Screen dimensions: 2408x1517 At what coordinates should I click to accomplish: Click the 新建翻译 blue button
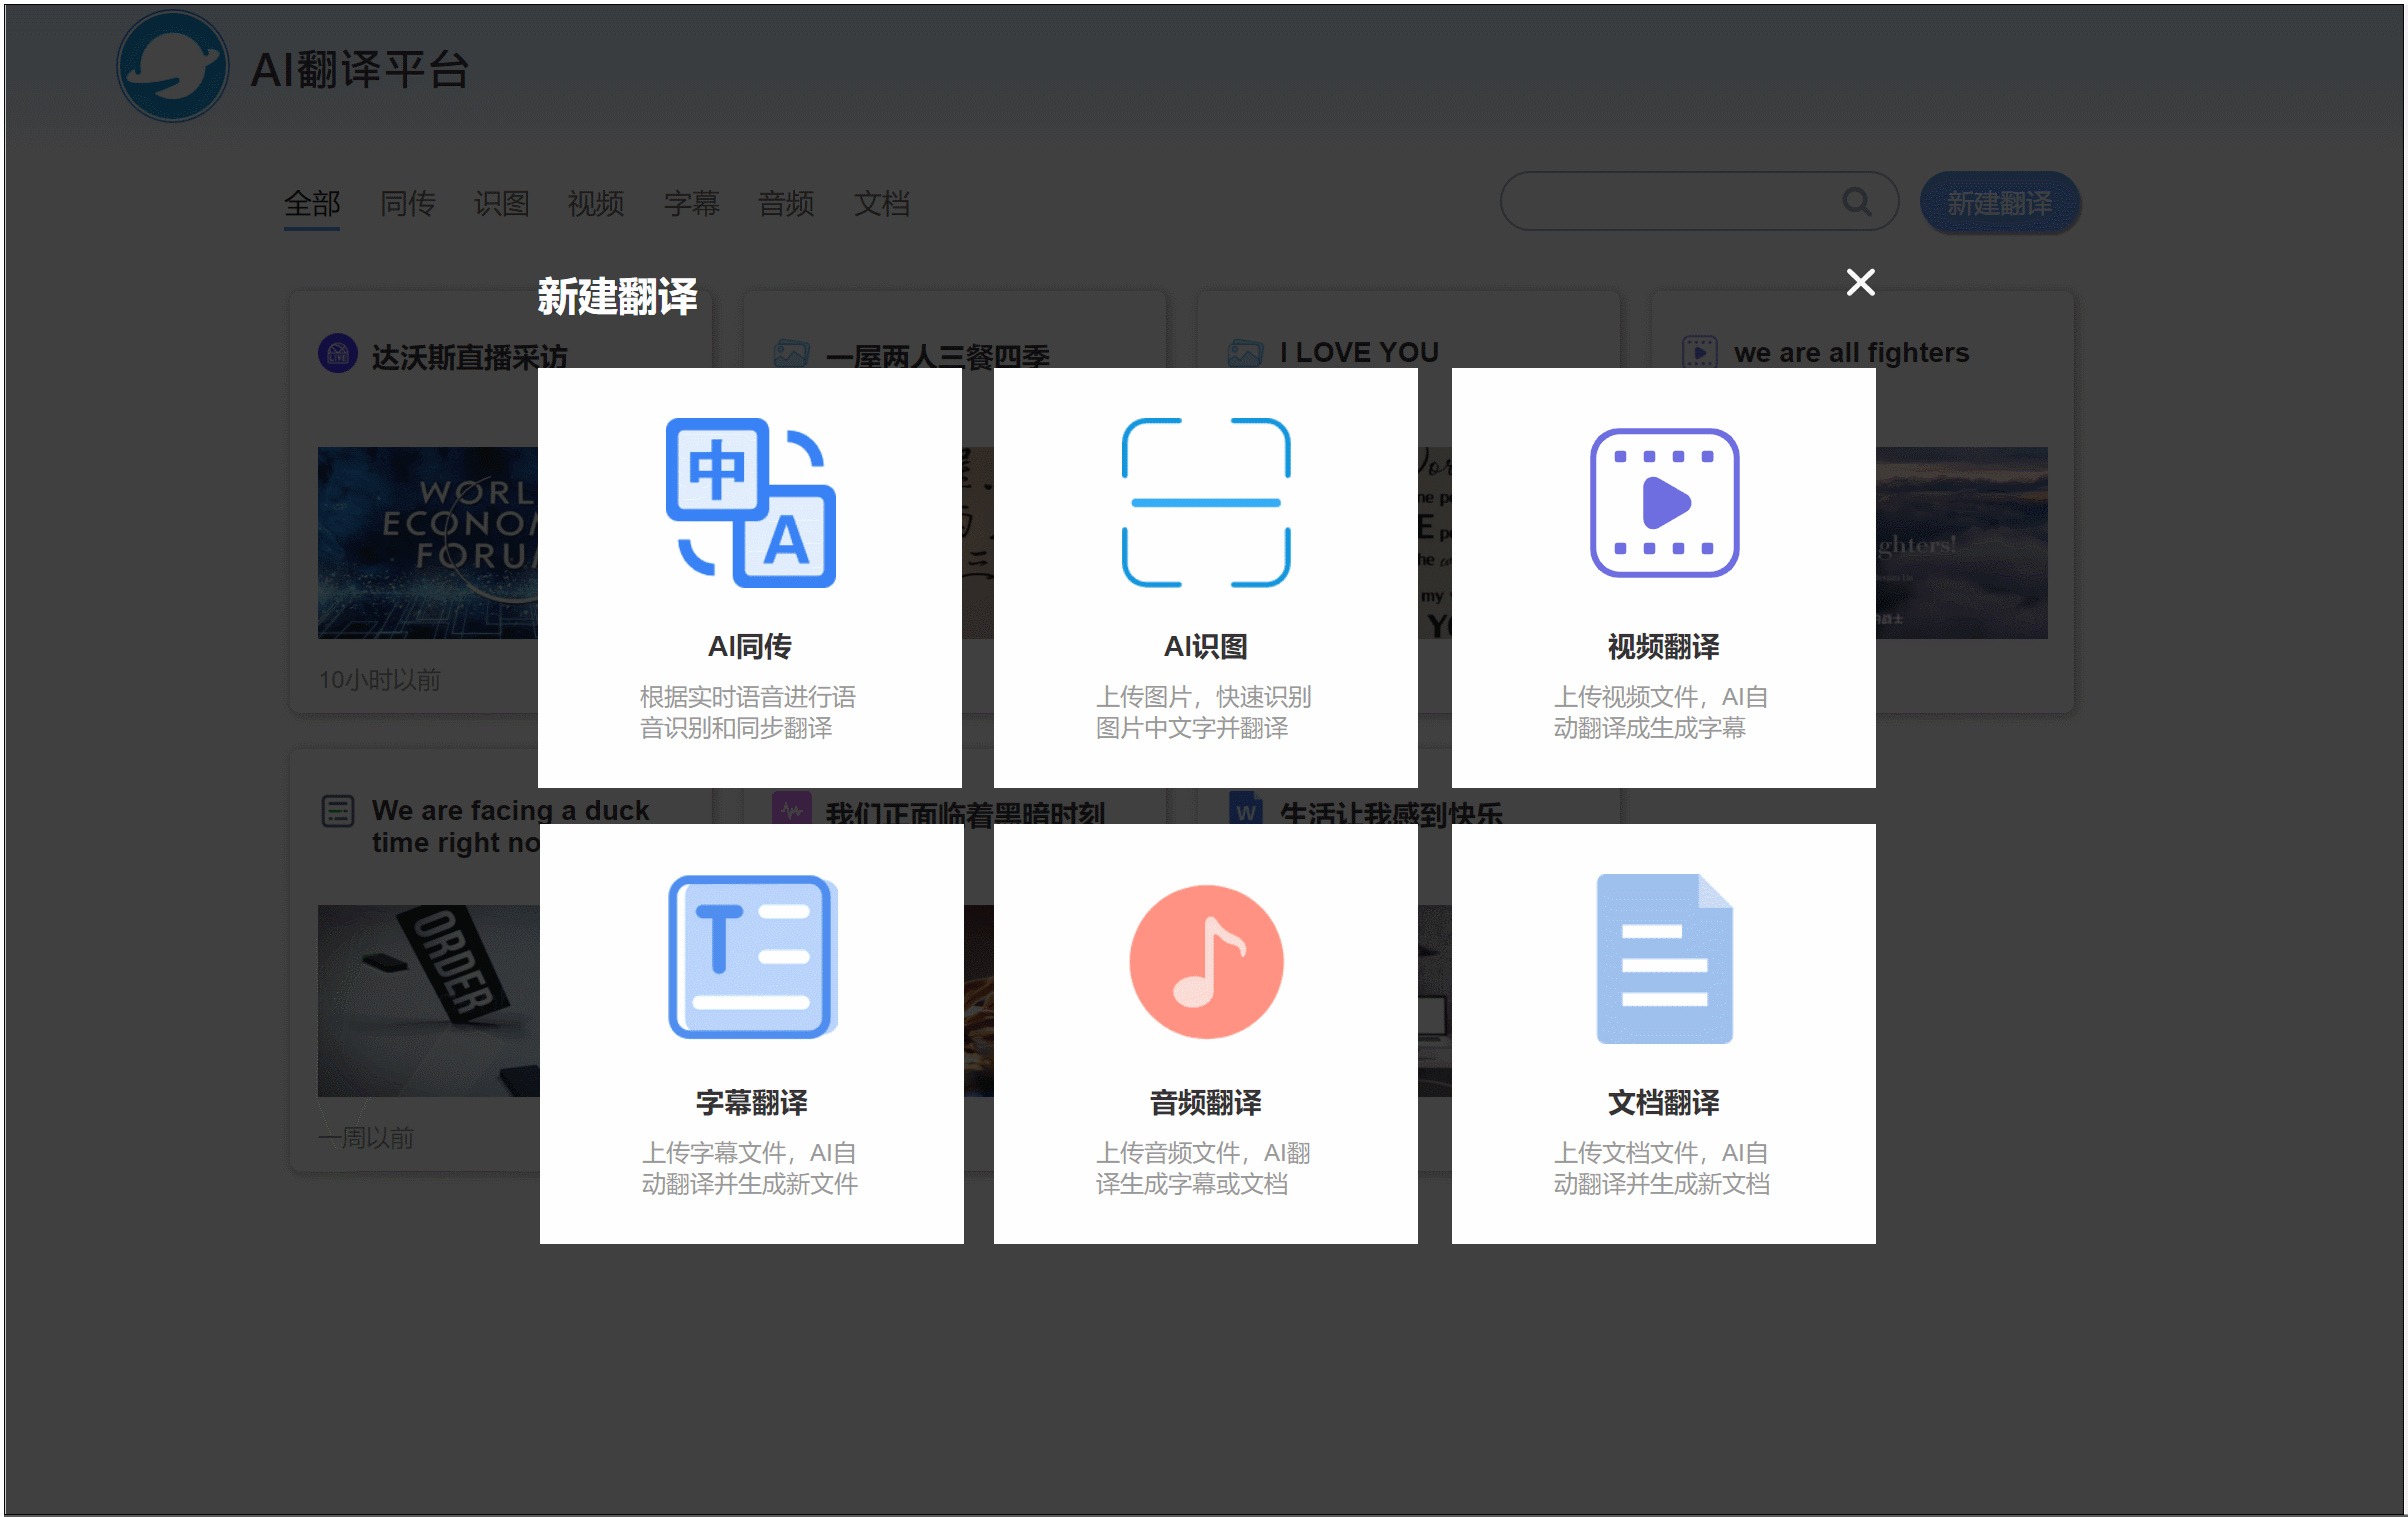[x=2000, y=203]
